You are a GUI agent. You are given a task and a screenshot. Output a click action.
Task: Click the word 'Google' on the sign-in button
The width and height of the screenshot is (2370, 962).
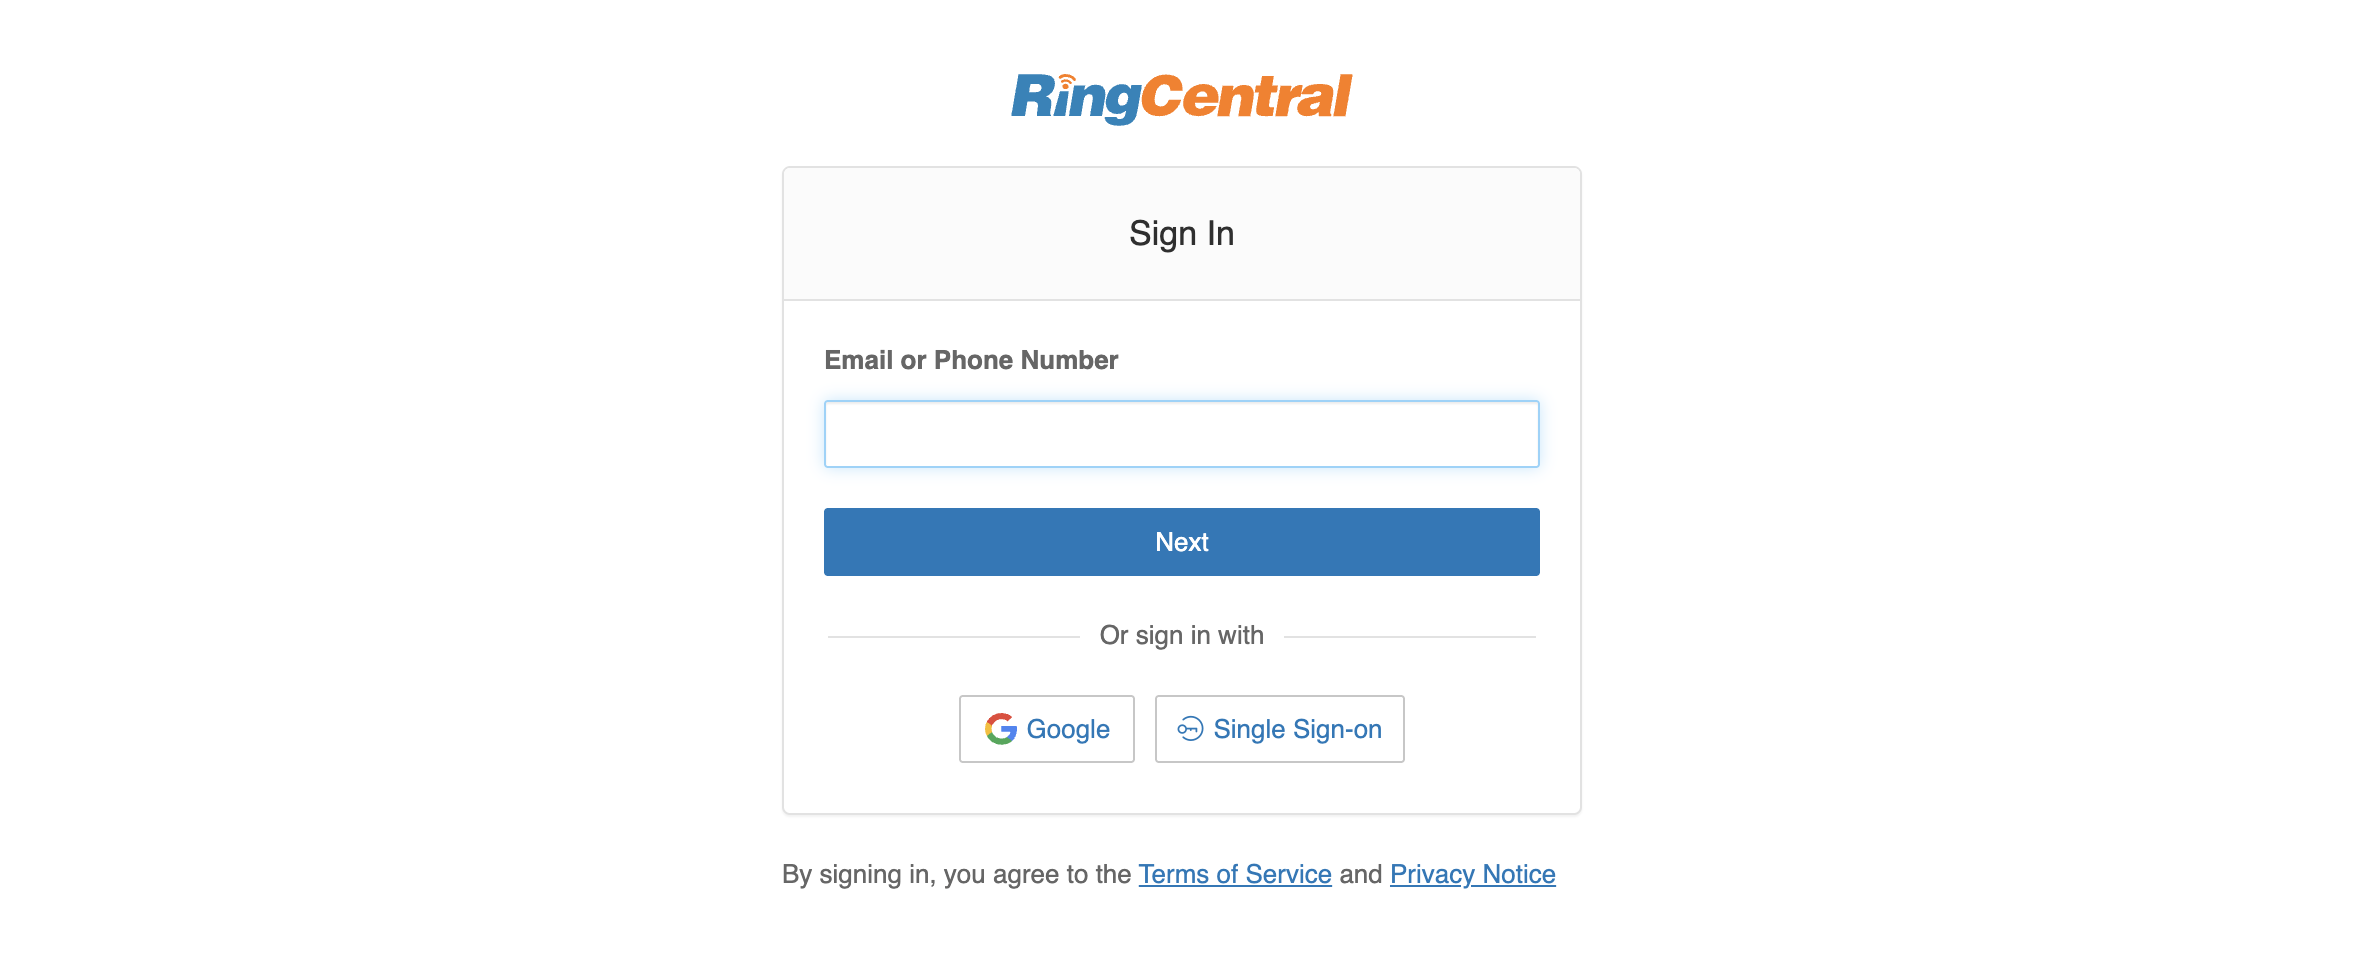click(1068, 729)
